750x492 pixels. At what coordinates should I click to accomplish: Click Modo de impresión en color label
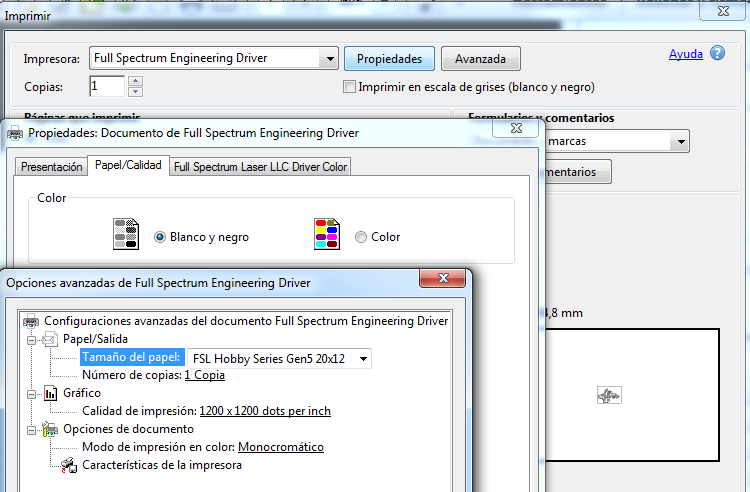tap(159, 447)
